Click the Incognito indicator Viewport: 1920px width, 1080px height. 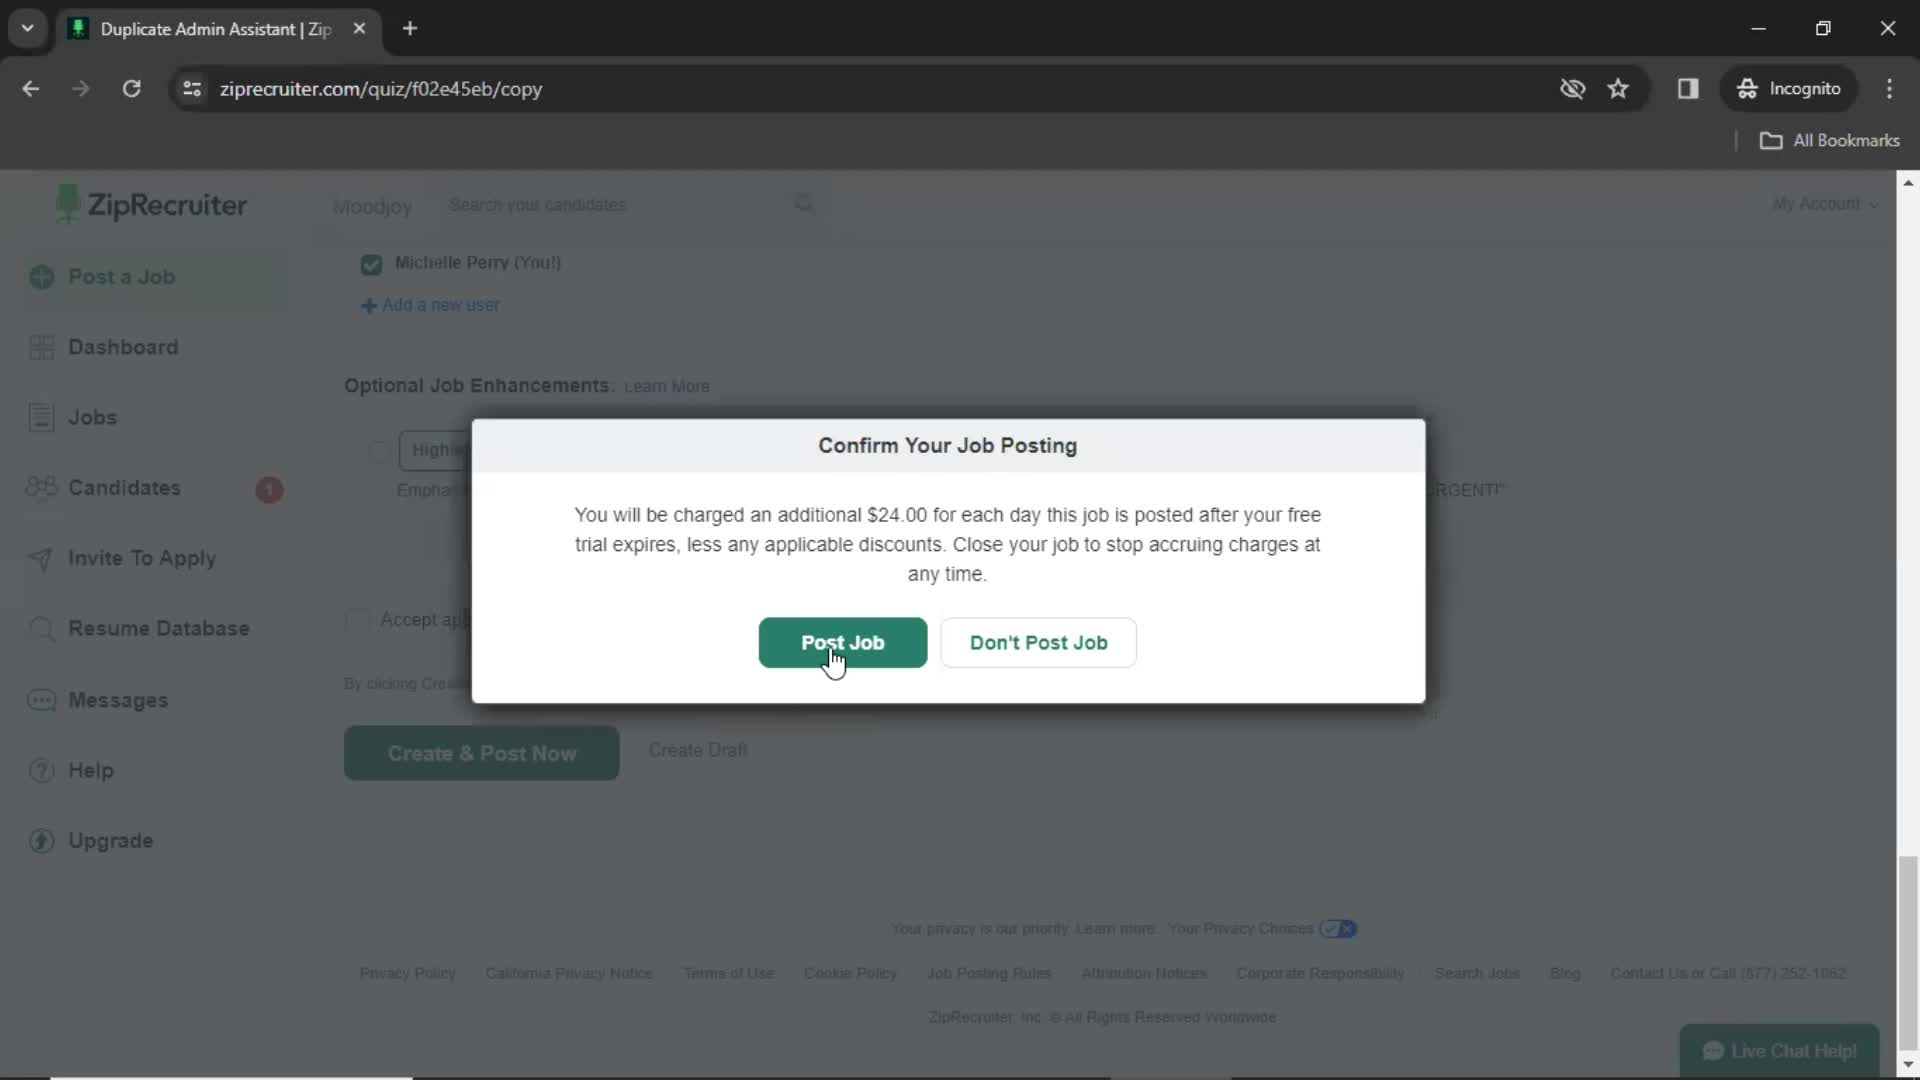coord(1789,89)
